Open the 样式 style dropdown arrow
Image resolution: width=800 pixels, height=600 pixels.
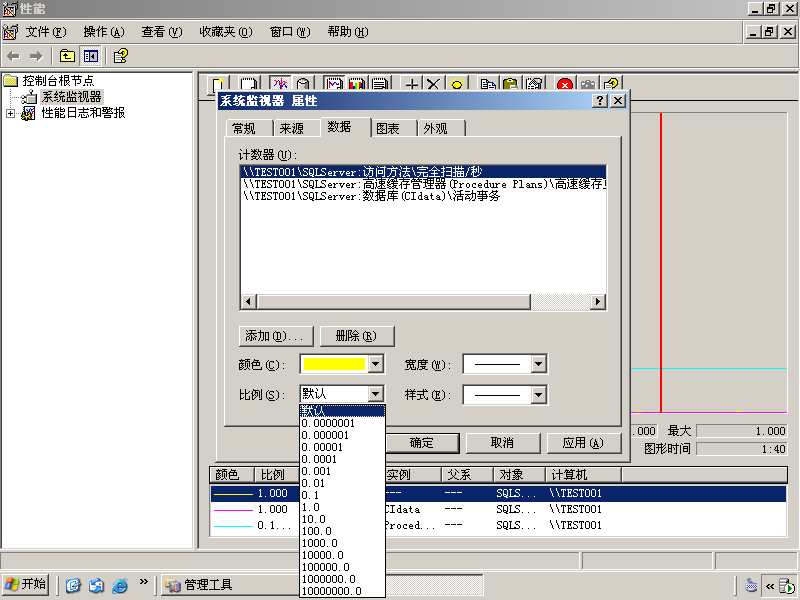(539, 394)
